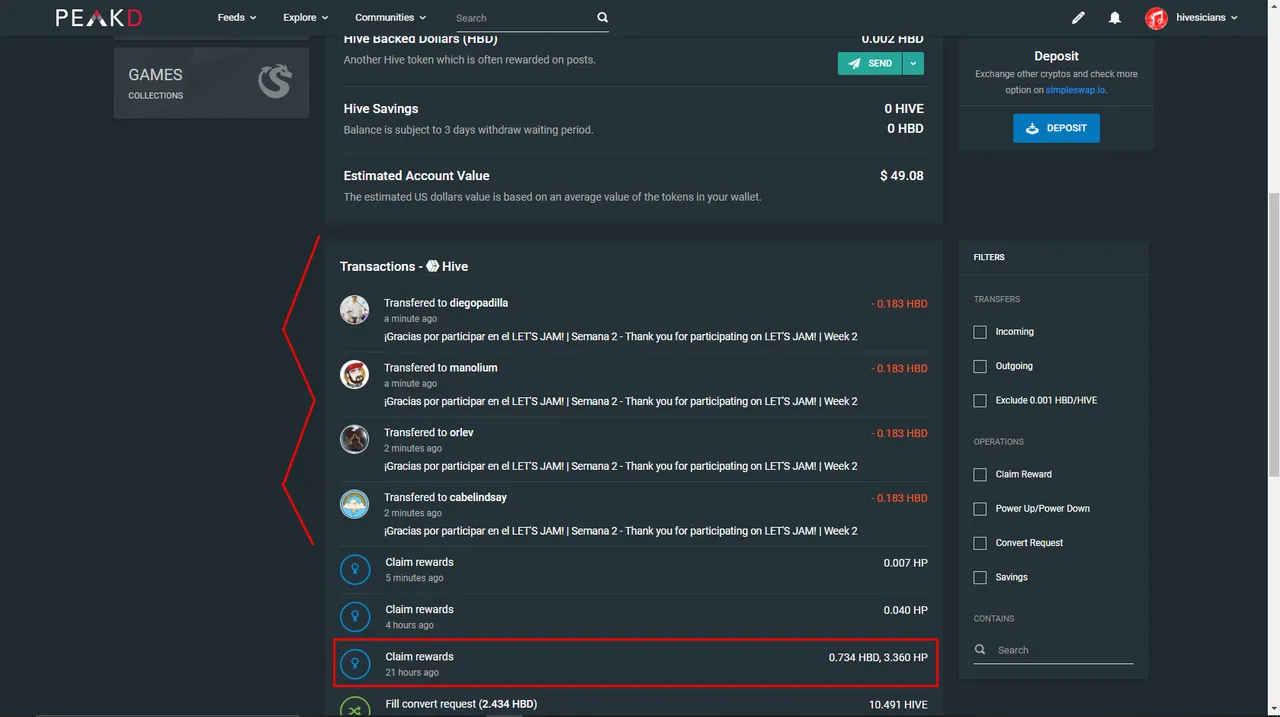Click the Estimated Account Value heading
The height and width of the screenshot is (717, 1280).
[417, 176]
